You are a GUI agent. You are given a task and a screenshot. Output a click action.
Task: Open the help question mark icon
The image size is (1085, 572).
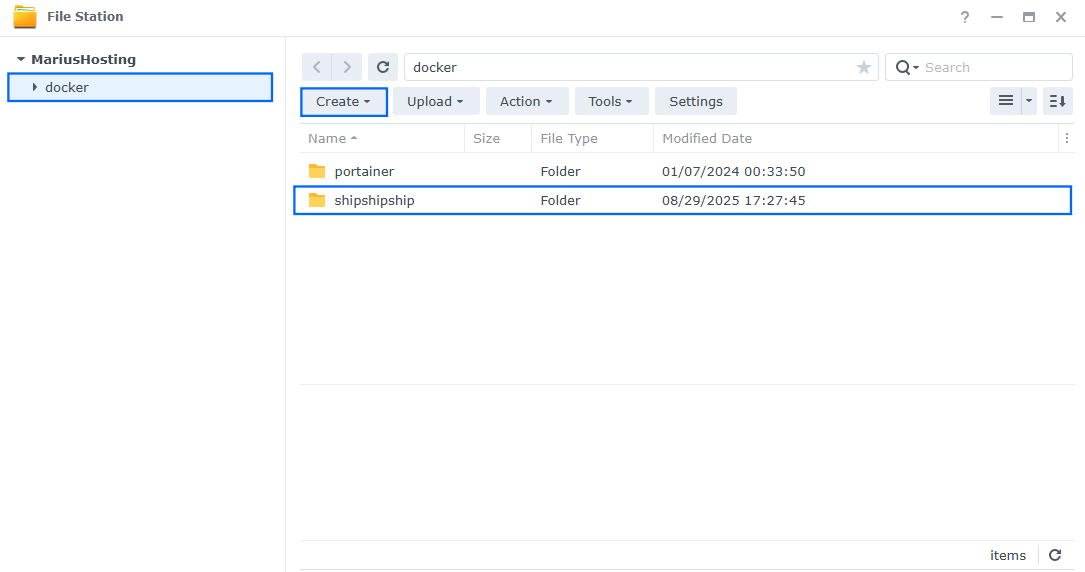[965, 17]
